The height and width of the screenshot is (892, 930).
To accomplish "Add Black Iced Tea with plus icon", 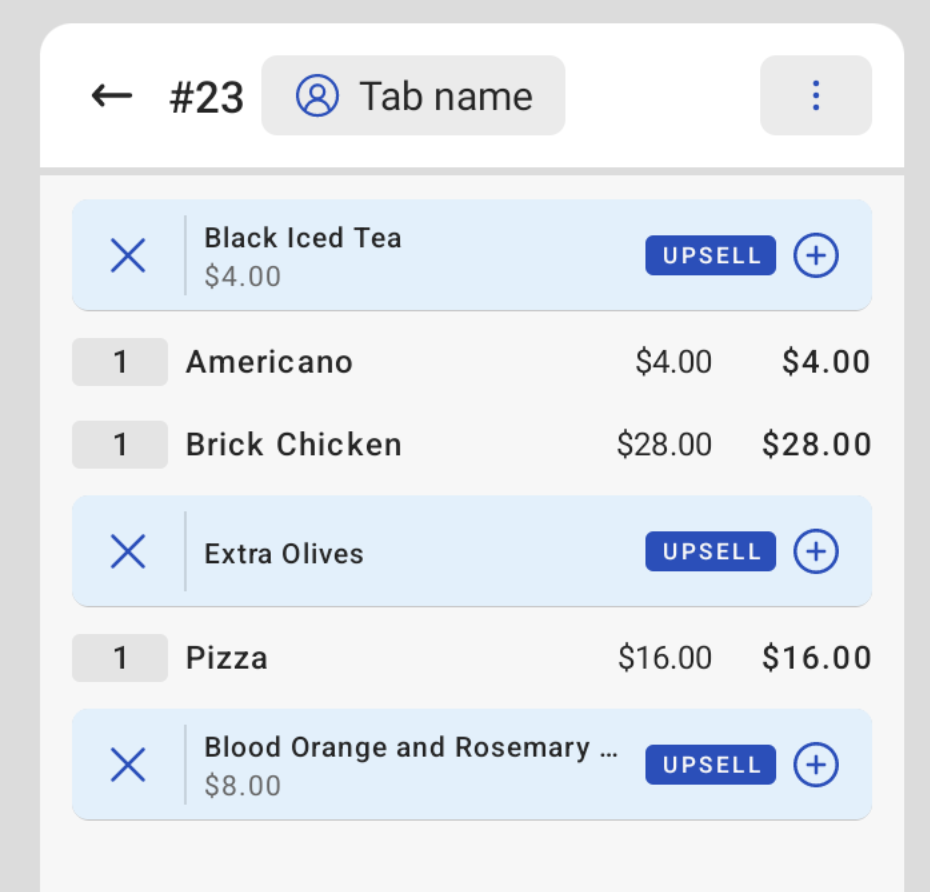I will [x=816, y=256].
